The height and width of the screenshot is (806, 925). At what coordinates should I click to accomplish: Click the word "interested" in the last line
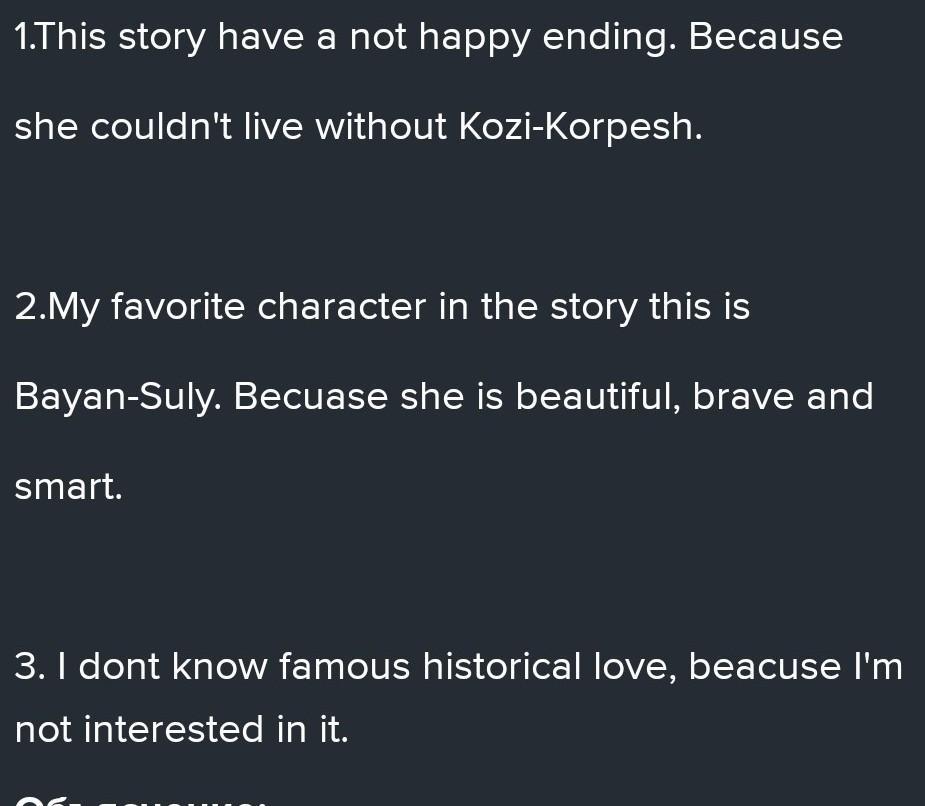click(x=173, y=729)
